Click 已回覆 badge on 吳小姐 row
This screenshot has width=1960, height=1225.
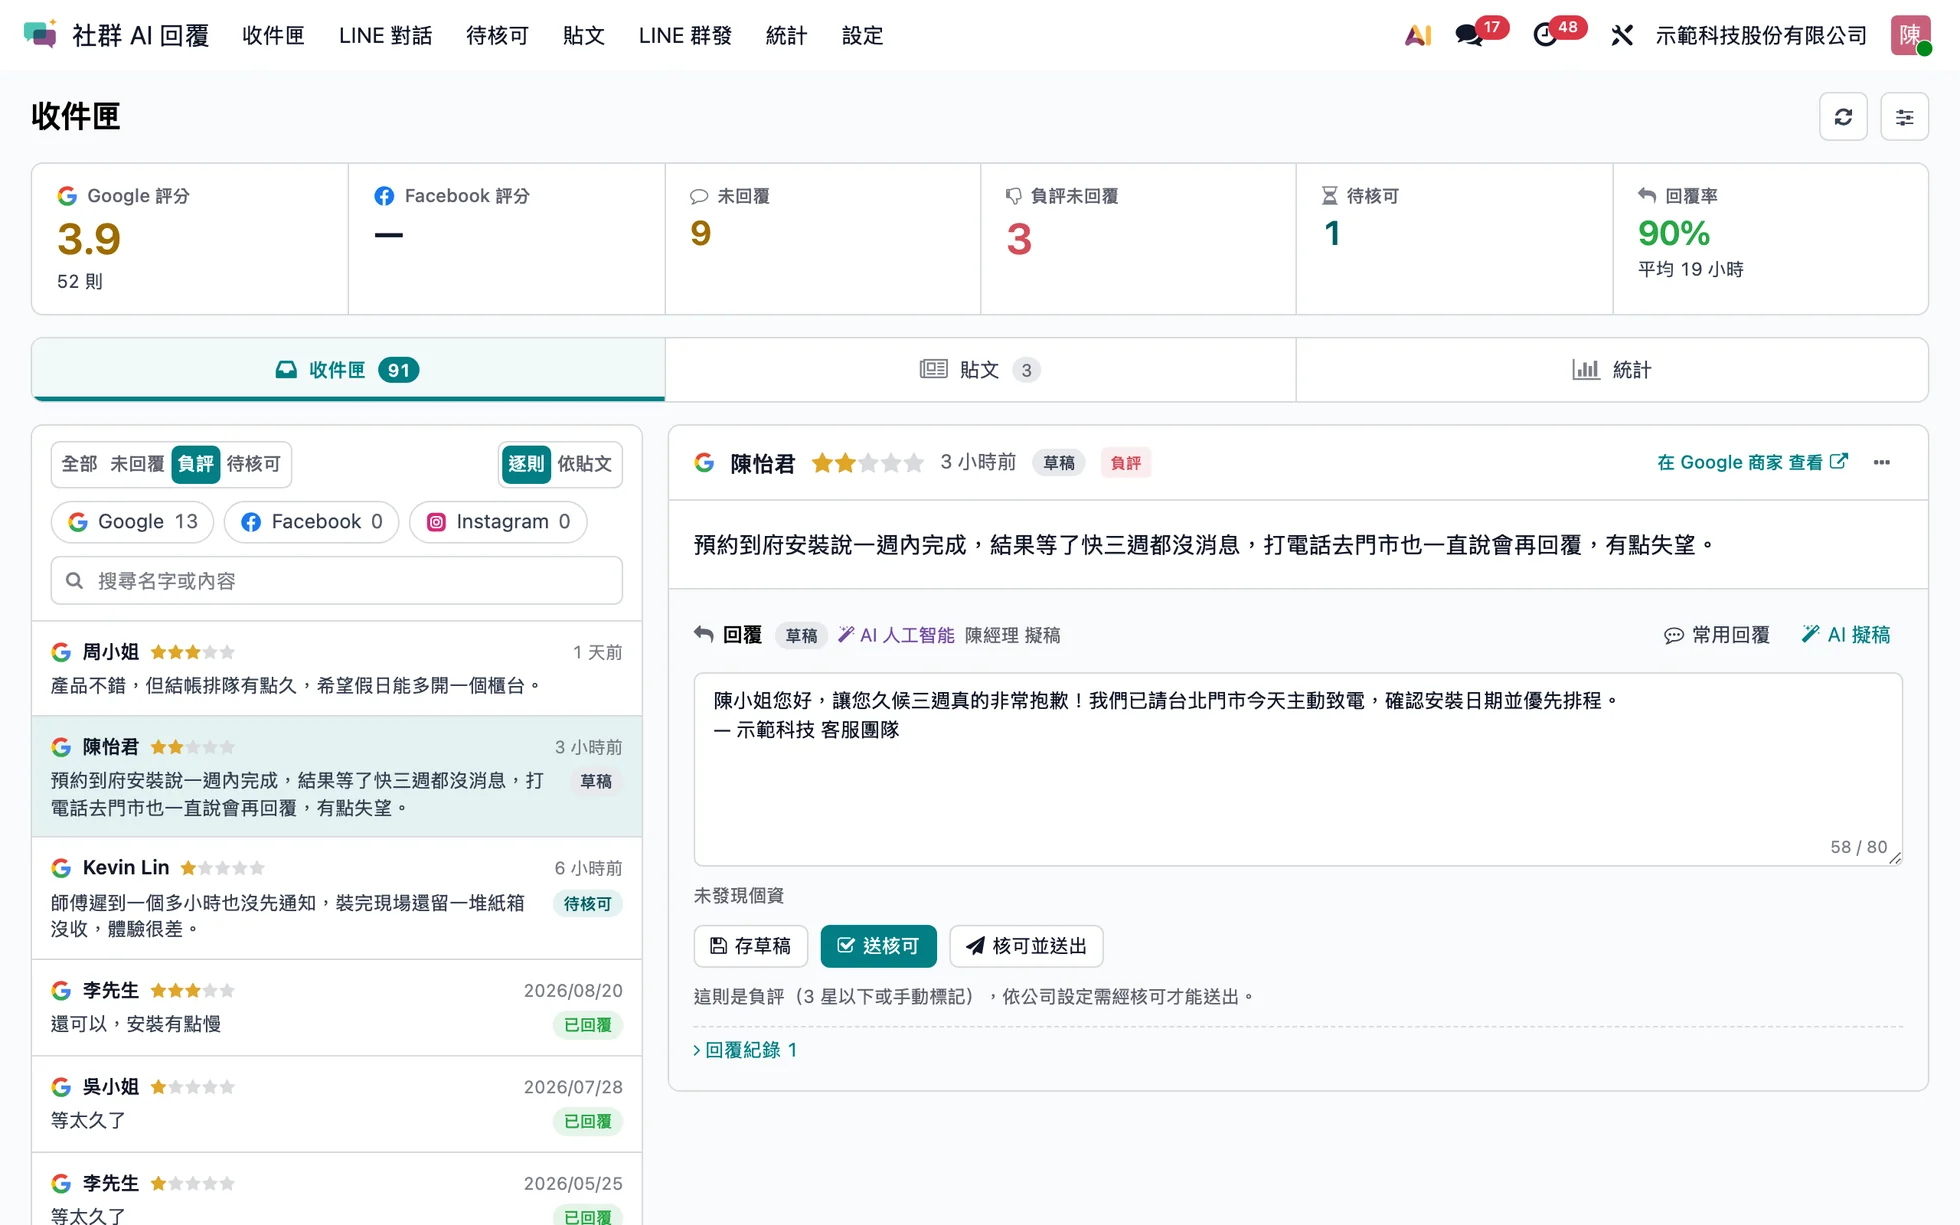[x=588, y=1122]
